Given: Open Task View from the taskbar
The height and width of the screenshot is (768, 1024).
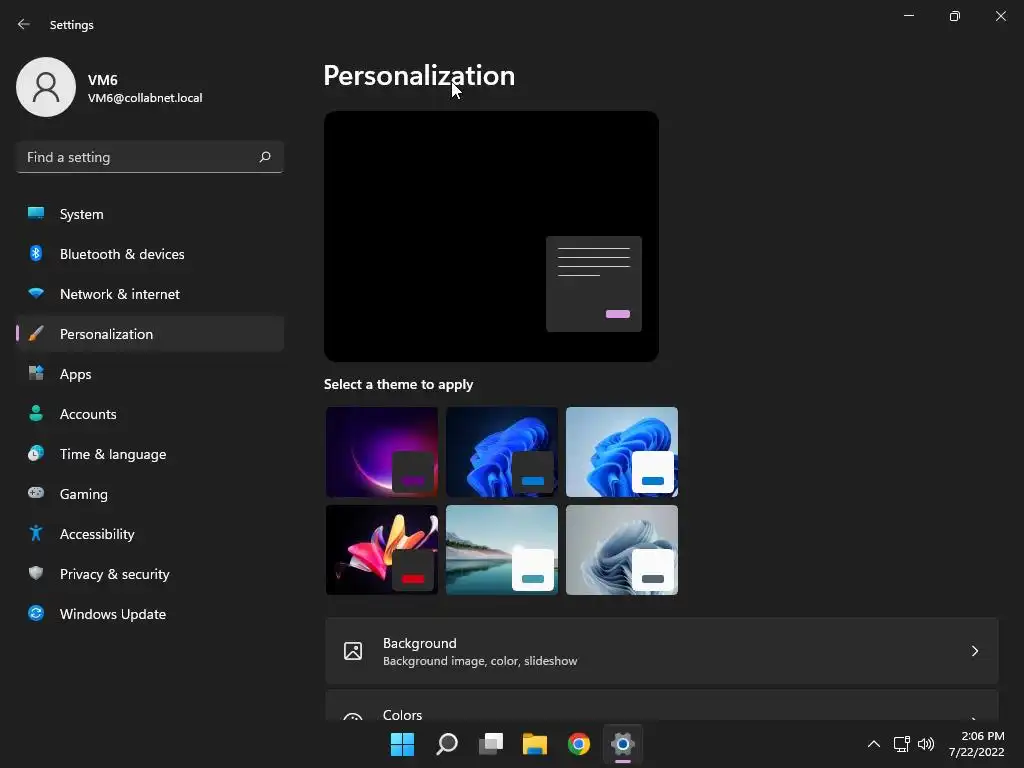Looking at the screenshot, I should coord(491,744).
